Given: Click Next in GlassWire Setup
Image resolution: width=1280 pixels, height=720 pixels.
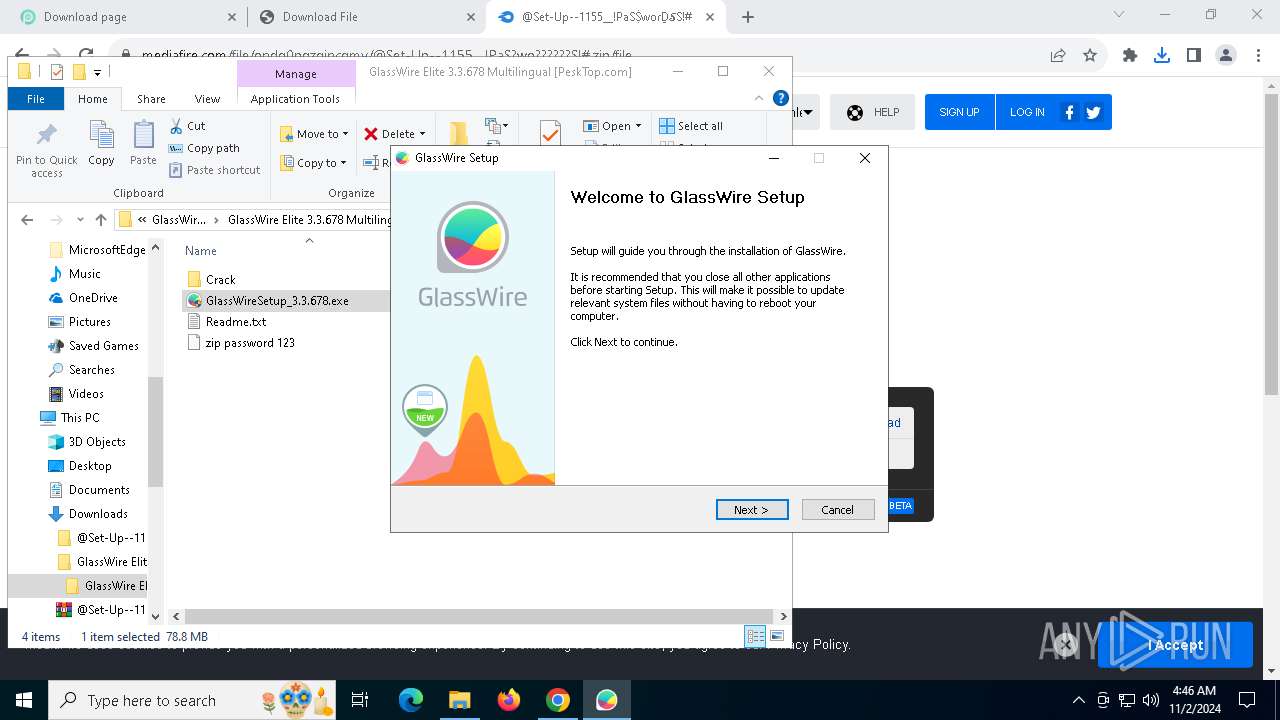Looking at the screenshot, I should (752, 510).
